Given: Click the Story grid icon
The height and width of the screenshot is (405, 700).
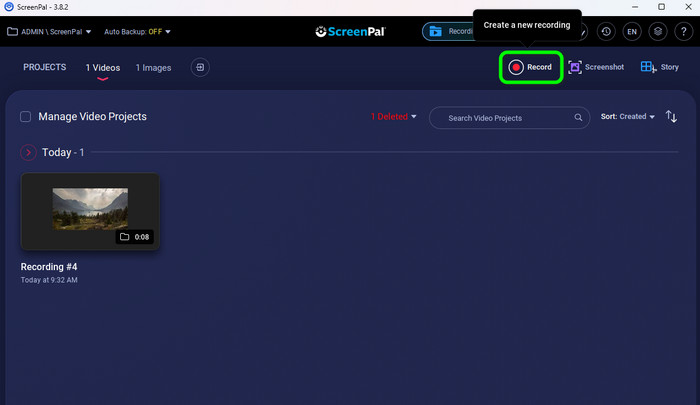Looking at the screenshot, I should pyautogui.click(x=648, y=67).
